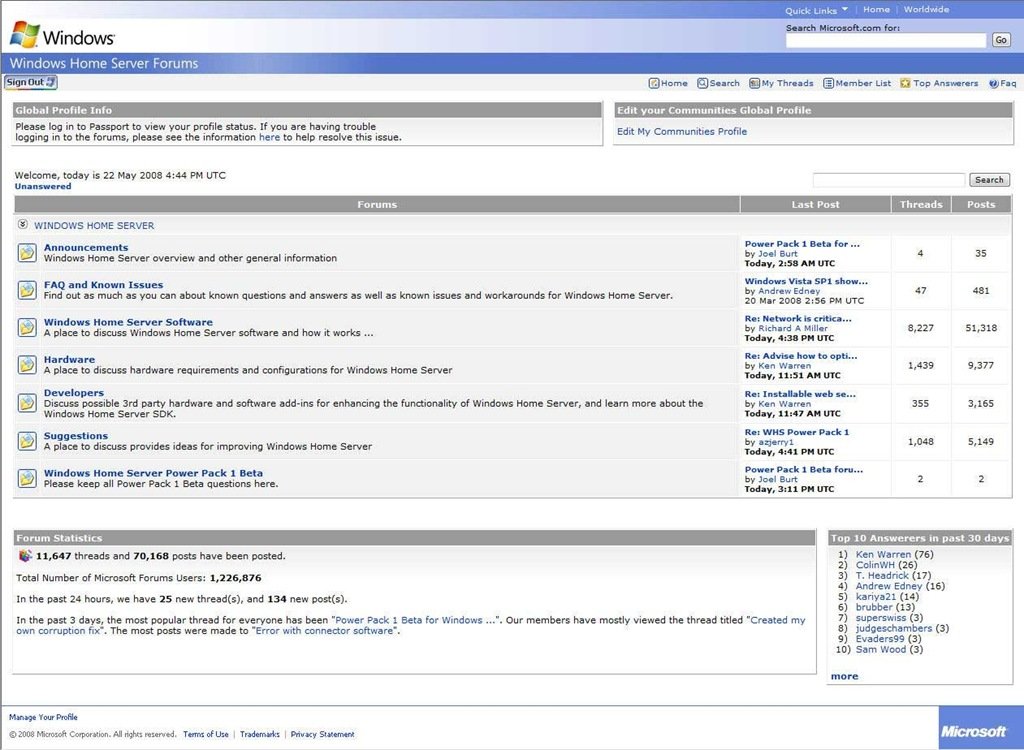Click the Top Answerers star icon

[905, 83]
